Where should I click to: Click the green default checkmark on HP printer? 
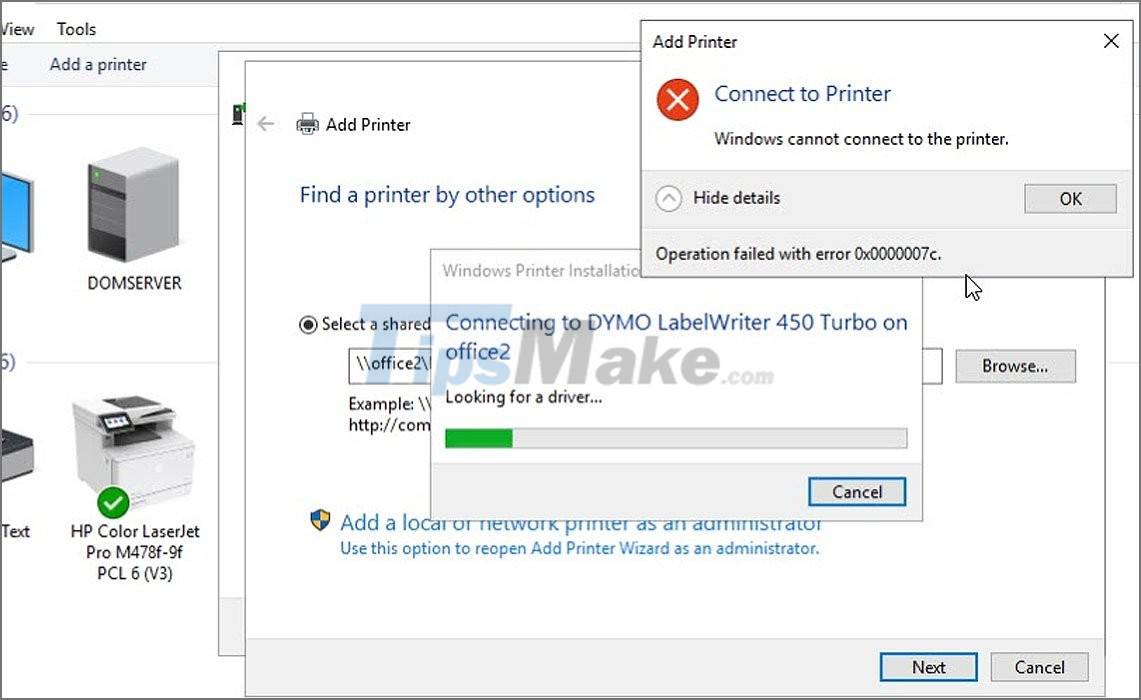pyautogui.click(x=113, y=502)
